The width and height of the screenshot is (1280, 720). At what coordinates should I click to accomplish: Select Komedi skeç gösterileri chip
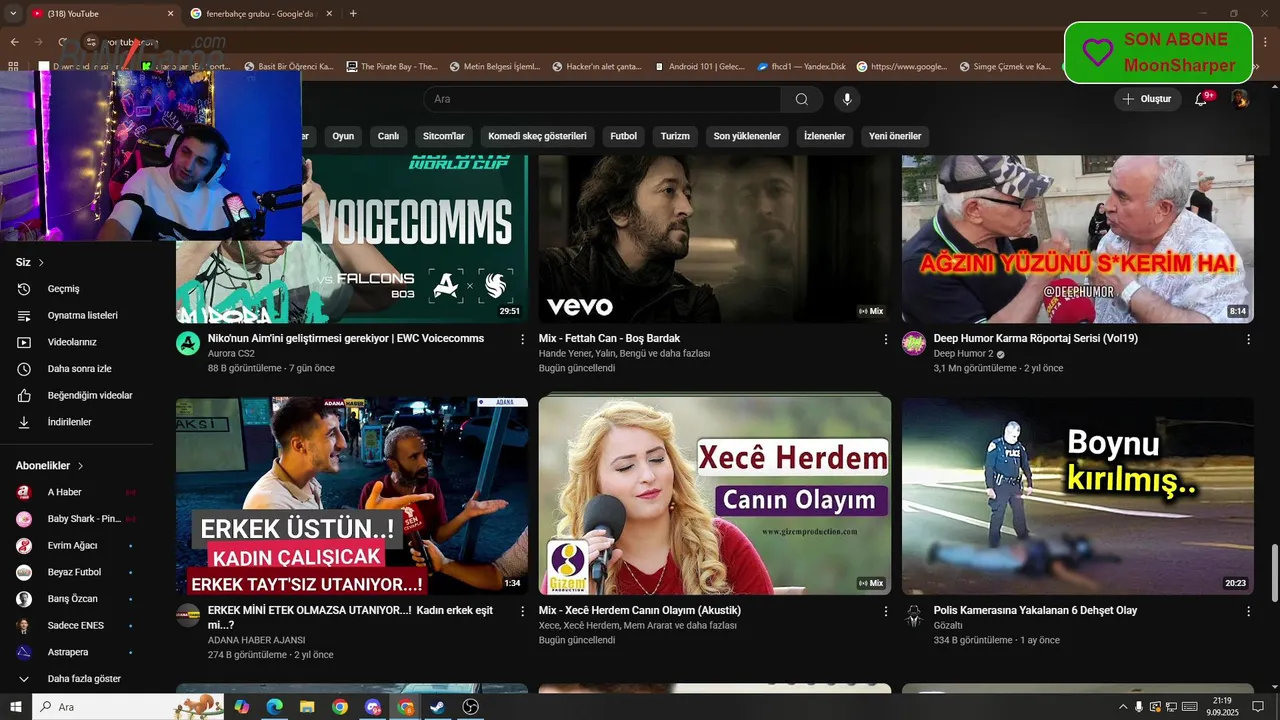[537, 136]
